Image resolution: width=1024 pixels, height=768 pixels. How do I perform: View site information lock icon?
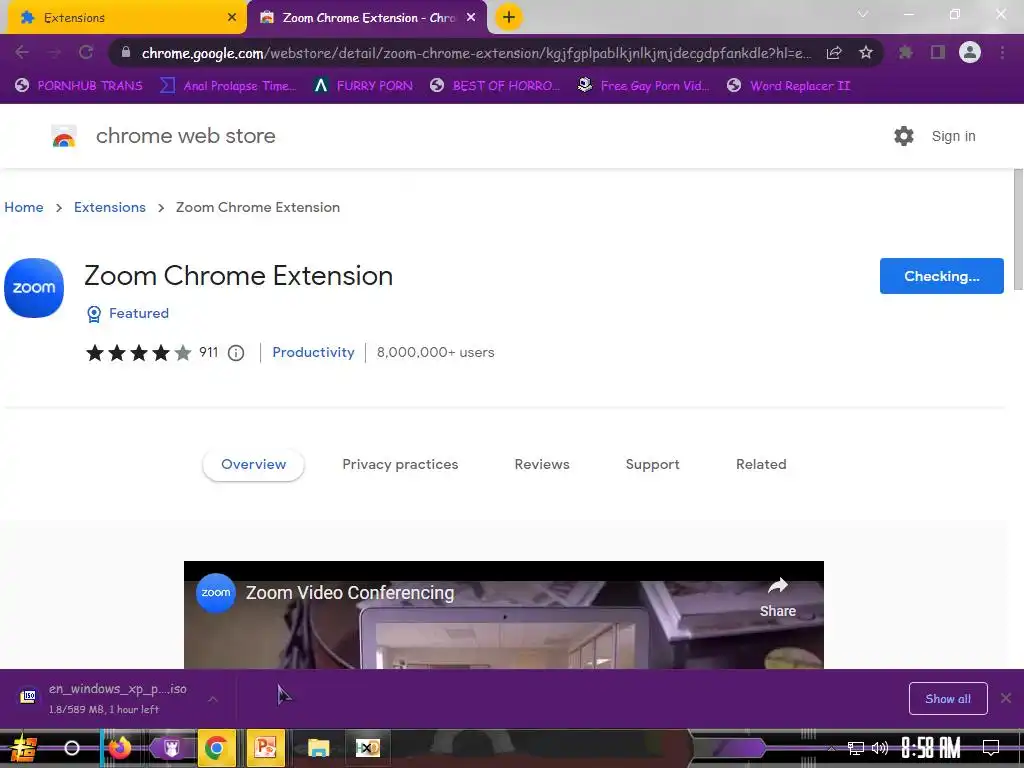pyautogui.click(x=126, y=52)
